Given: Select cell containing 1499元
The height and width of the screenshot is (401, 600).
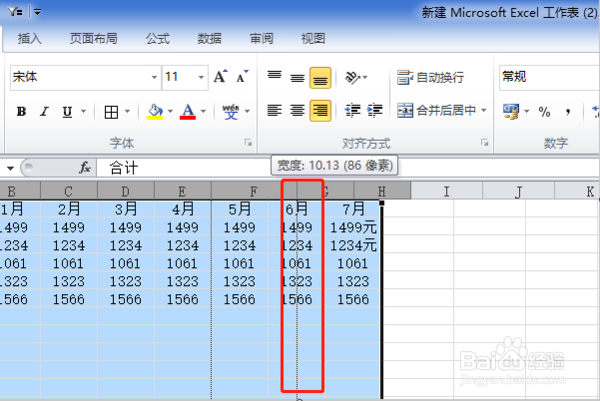Looking at the screenshot, I should coord(353,227).
